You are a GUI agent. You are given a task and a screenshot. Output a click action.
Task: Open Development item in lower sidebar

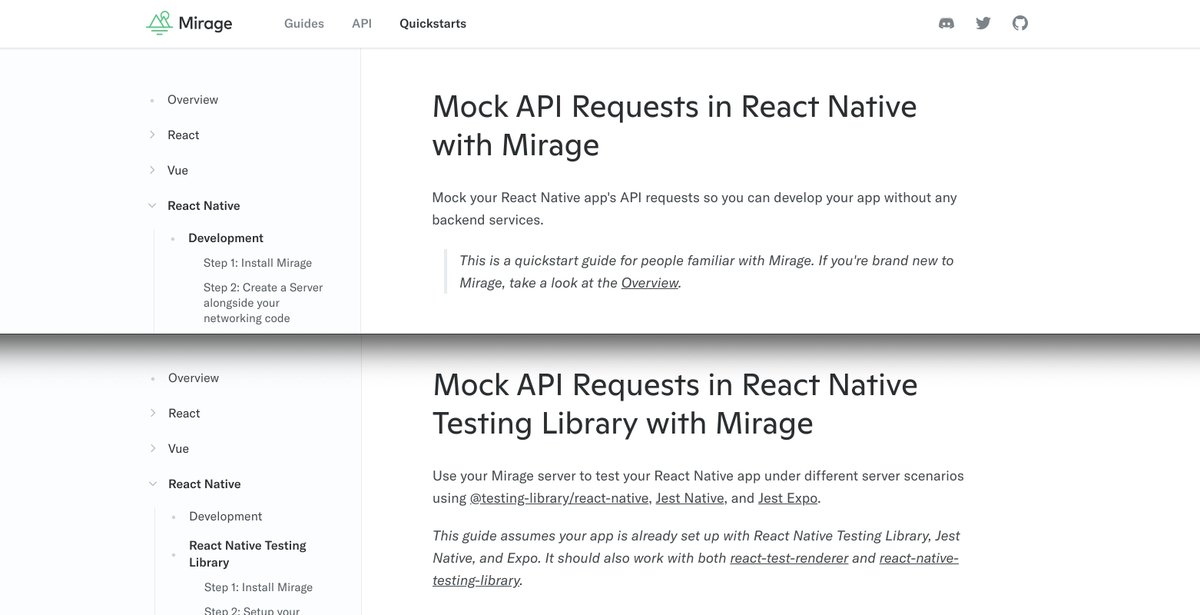tap(226, 516)
